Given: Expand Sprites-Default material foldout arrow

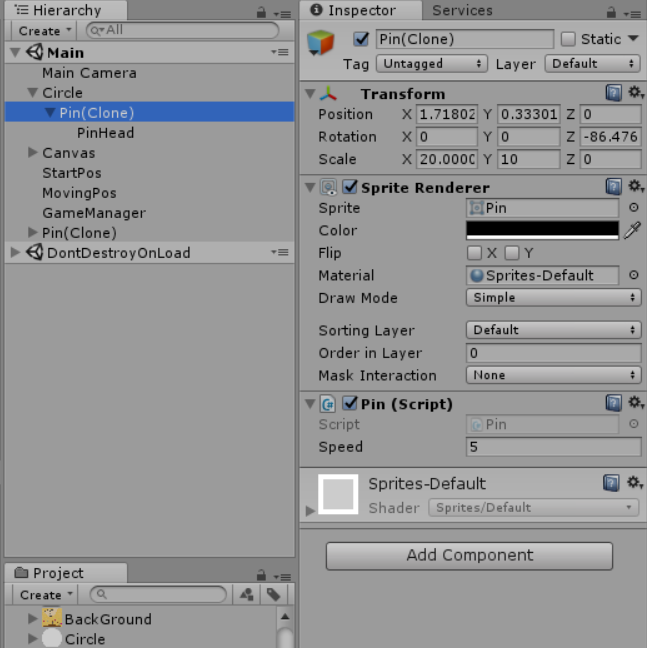Looking at the screenshot, I should 310,511.
